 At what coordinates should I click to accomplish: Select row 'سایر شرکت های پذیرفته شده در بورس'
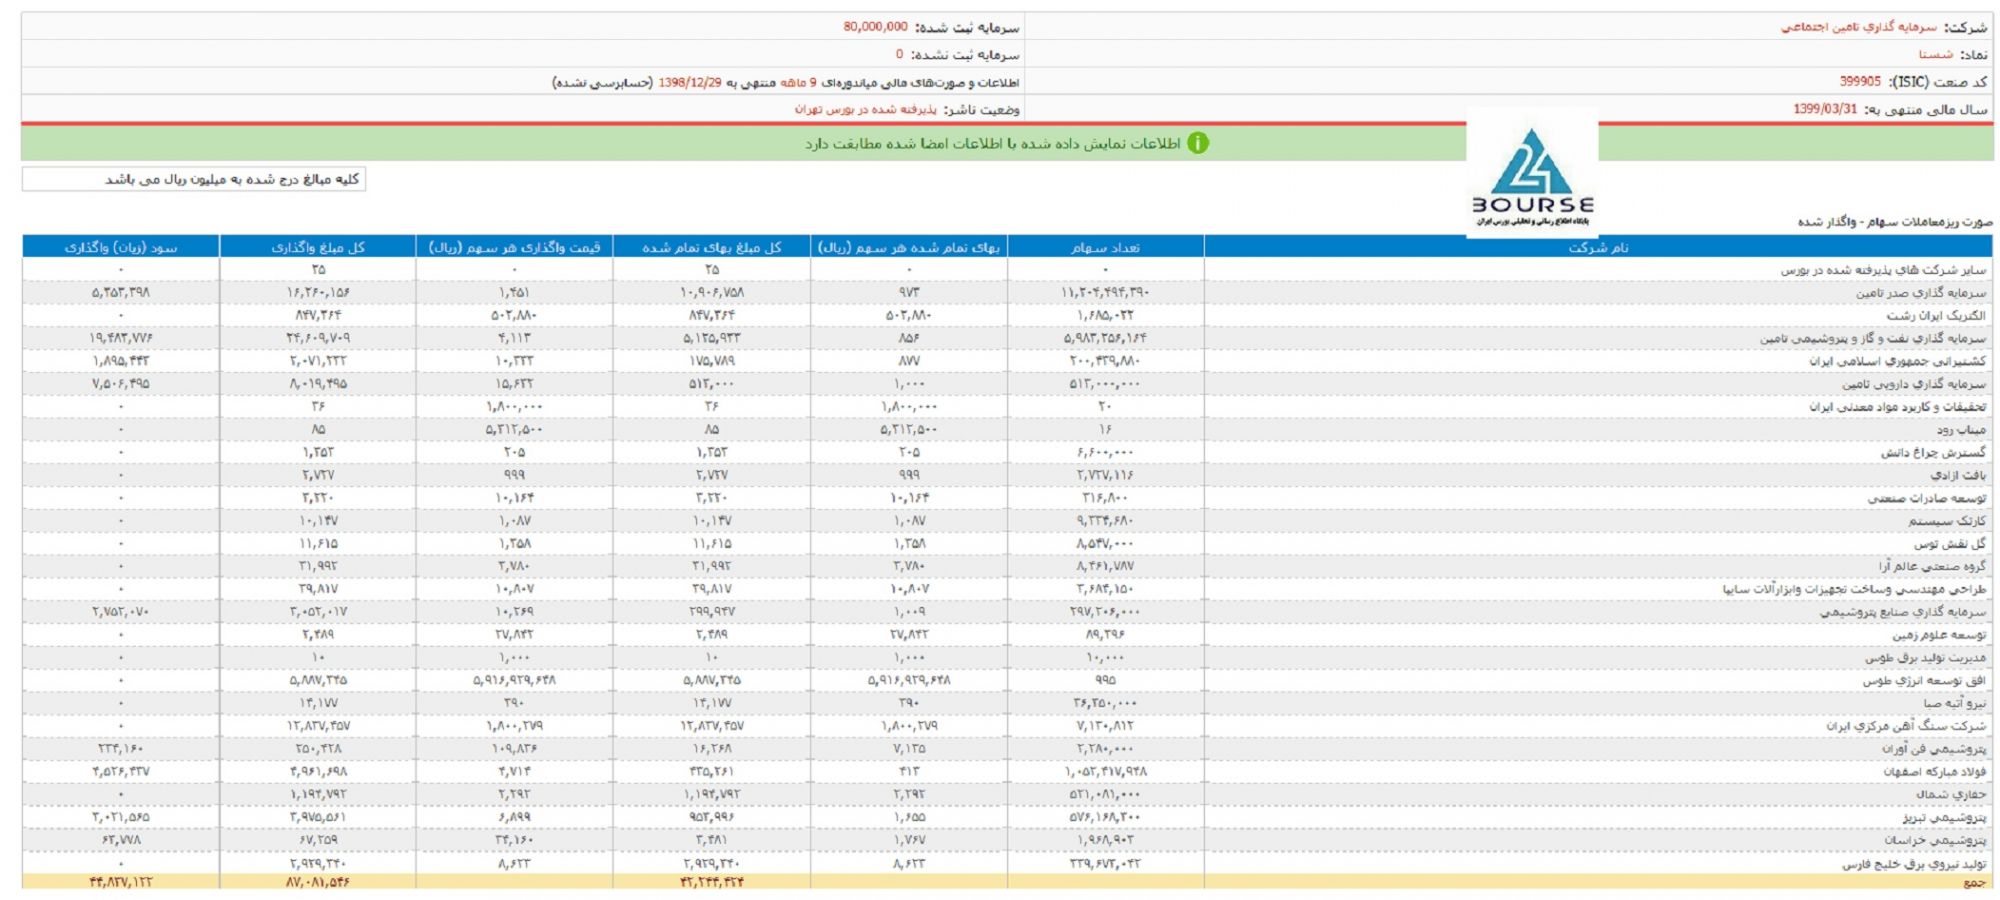[x=1007, y=270]
